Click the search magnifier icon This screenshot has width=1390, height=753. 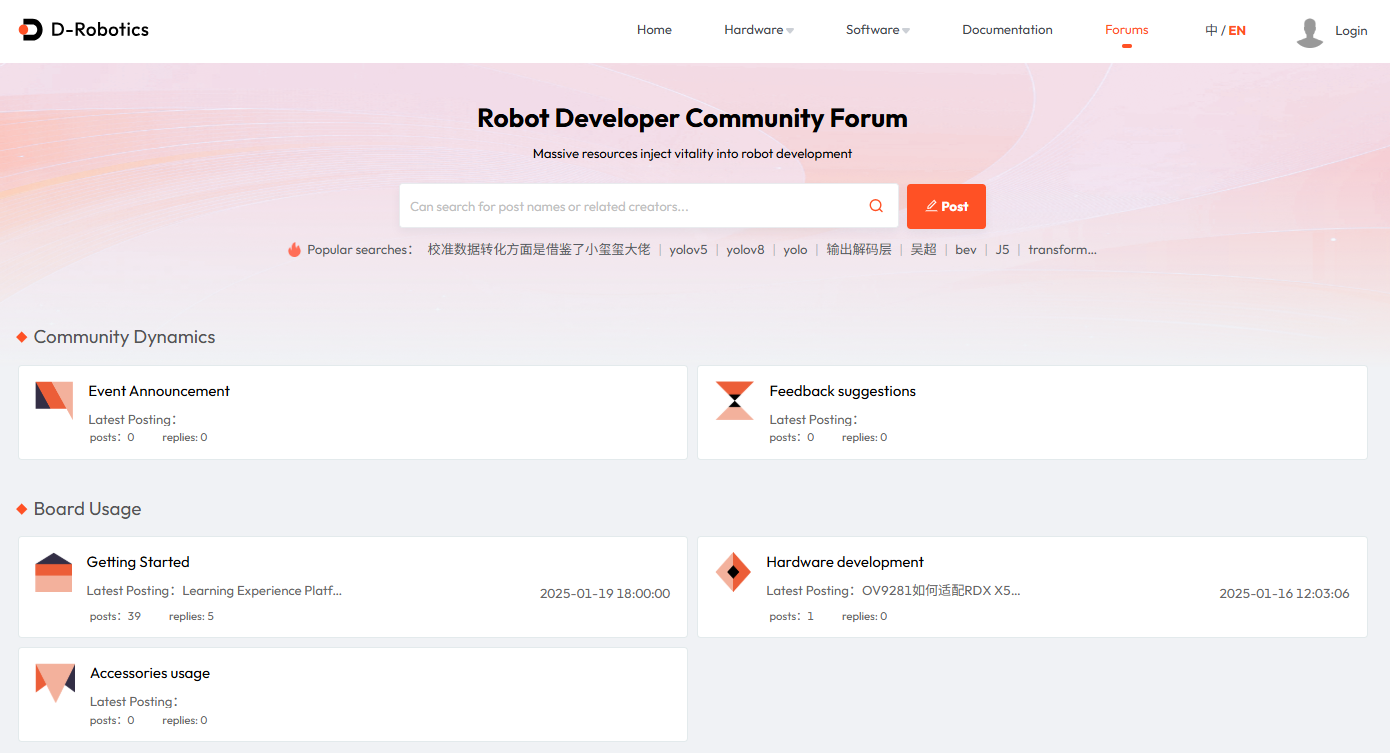point(876,206)
